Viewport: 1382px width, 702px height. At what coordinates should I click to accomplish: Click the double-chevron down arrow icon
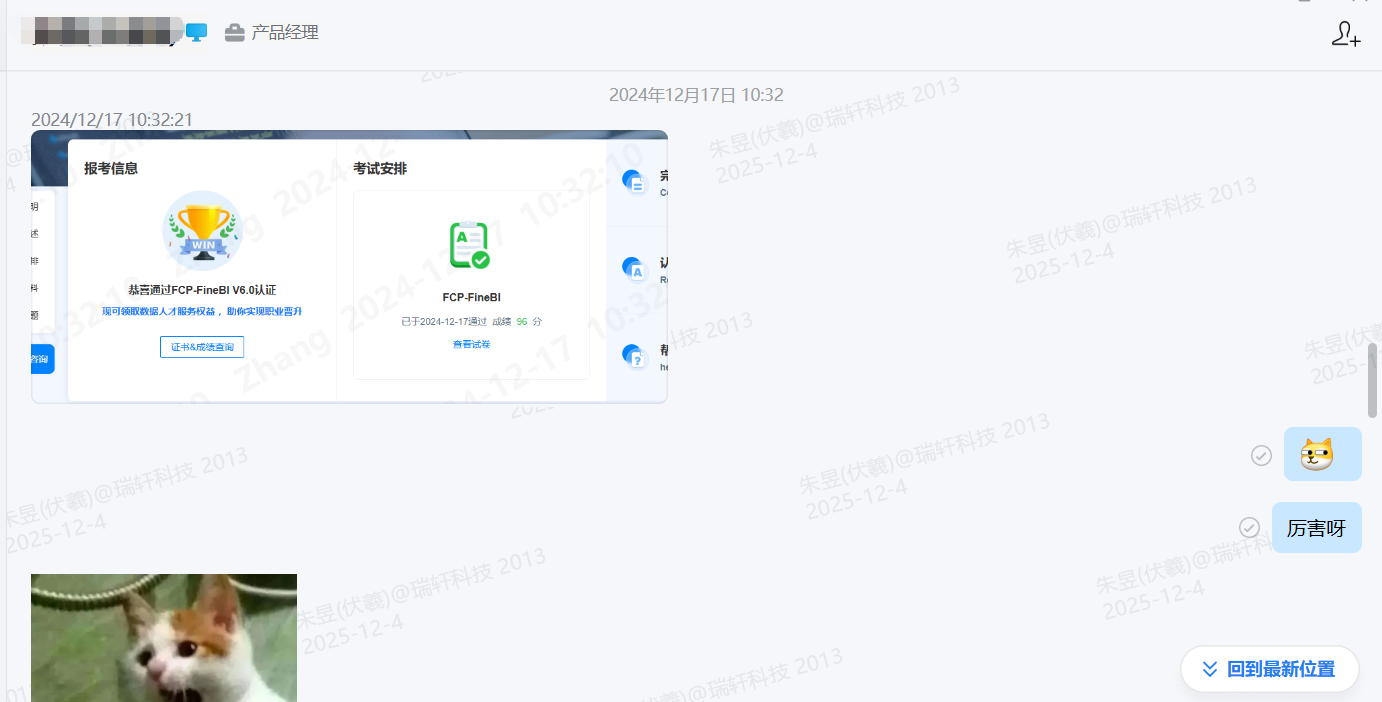(x=1210, y=669)
